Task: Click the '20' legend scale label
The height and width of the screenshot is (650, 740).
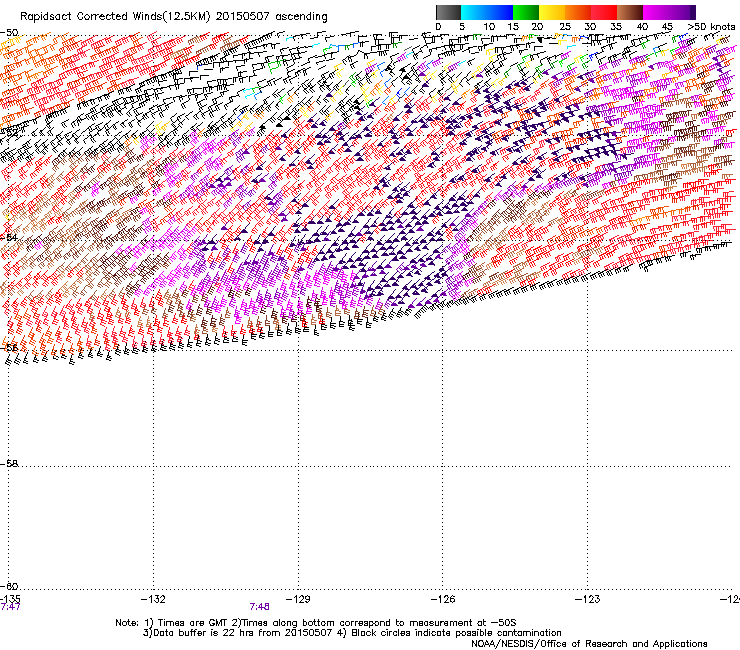Action: (537, 27)
